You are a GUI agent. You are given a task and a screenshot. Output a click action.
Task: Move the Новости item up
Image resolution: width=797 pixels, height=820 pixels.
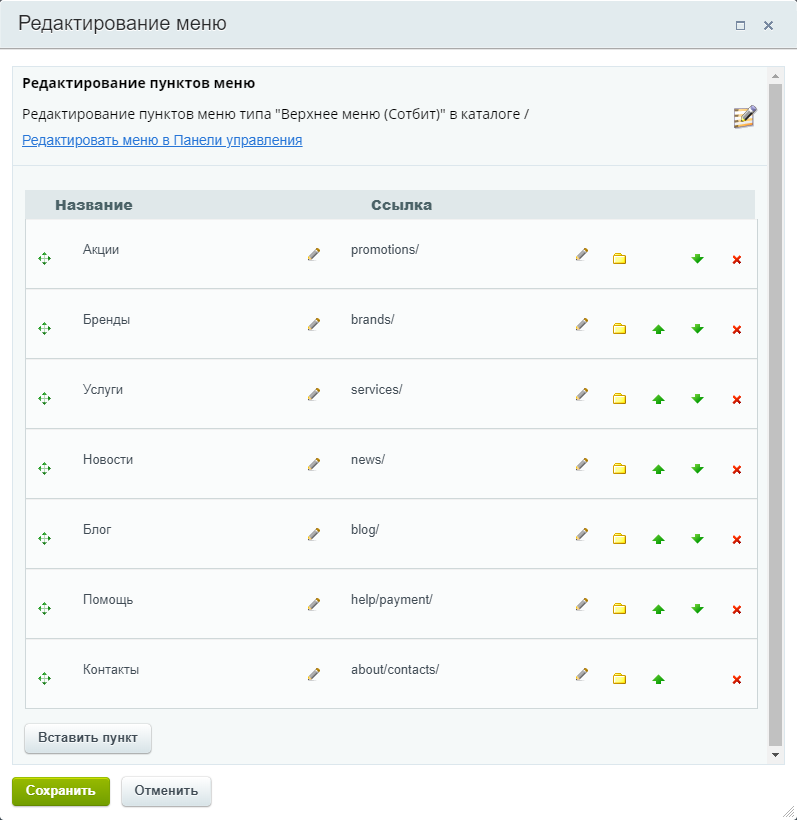point(658,469)
